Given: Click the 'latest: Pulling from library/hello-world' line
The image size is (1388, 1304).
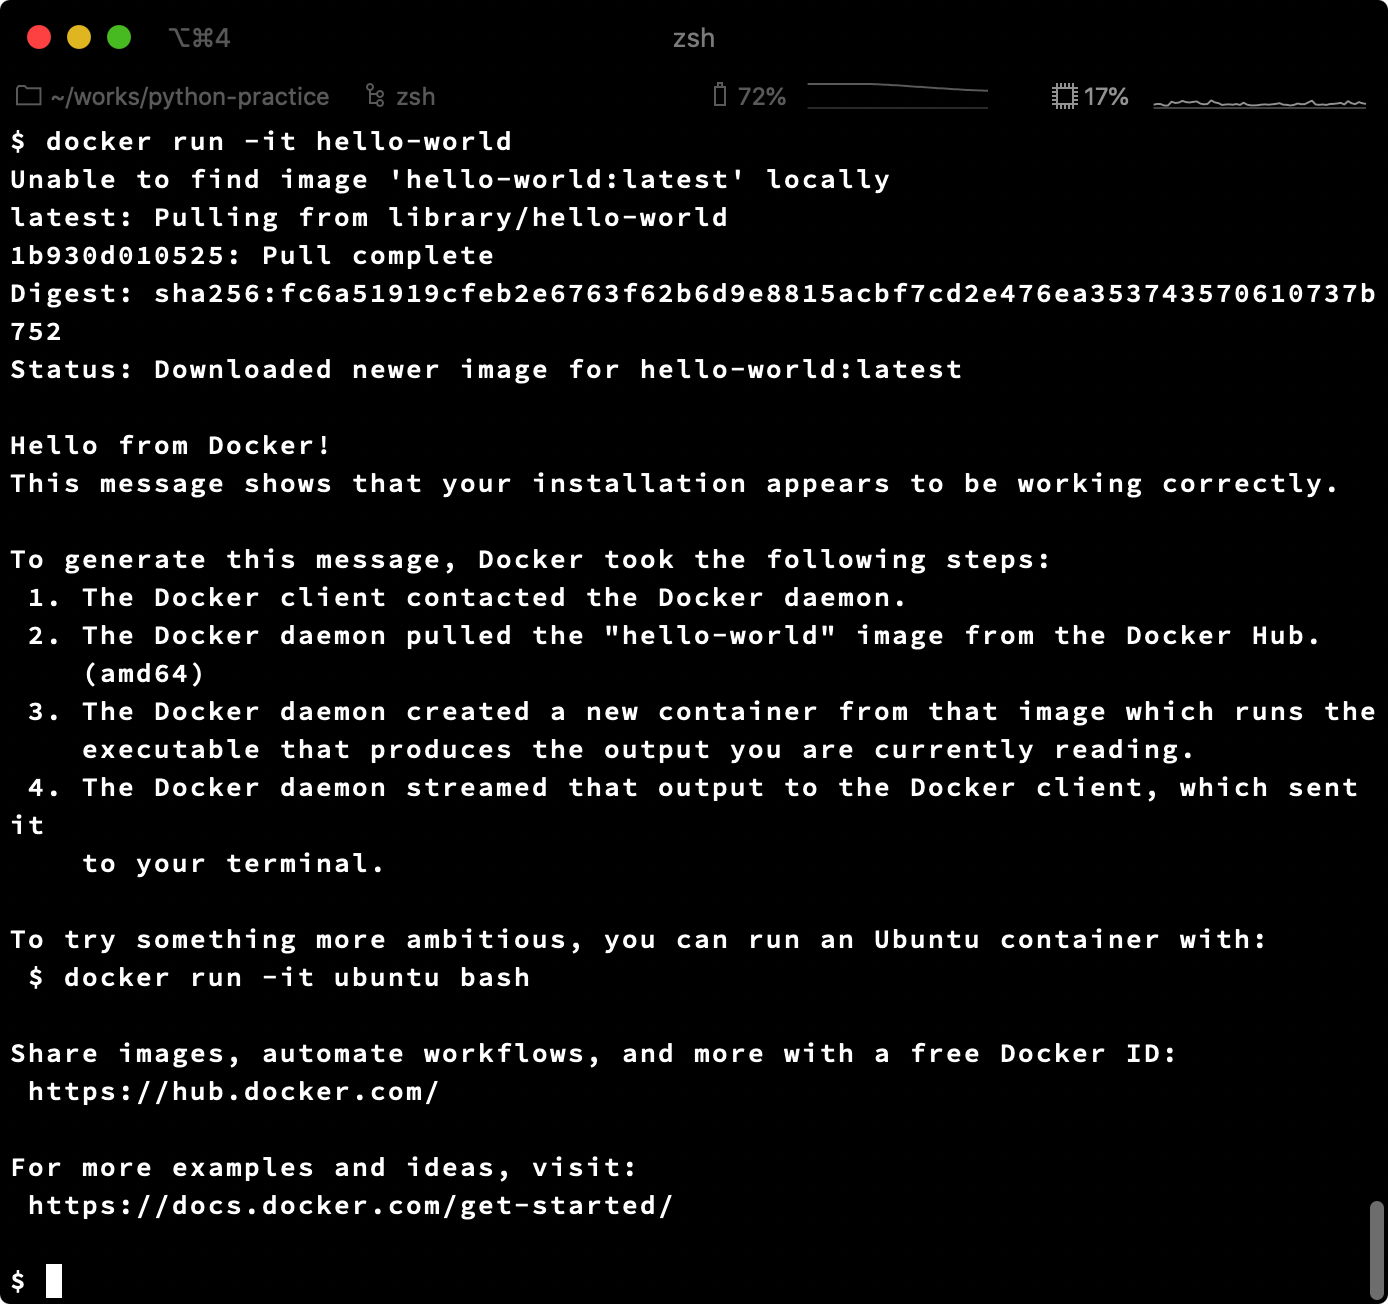Looking at the screenshot, I should click(369, 217).
